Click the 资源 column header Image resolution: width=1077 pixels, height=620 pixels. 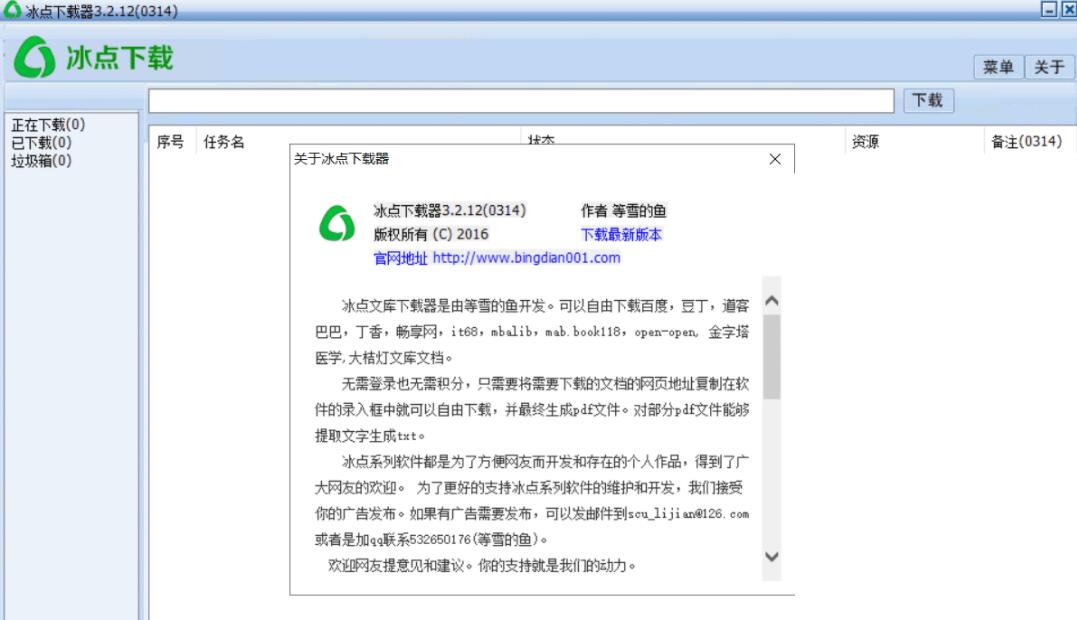tap(865, 142)
